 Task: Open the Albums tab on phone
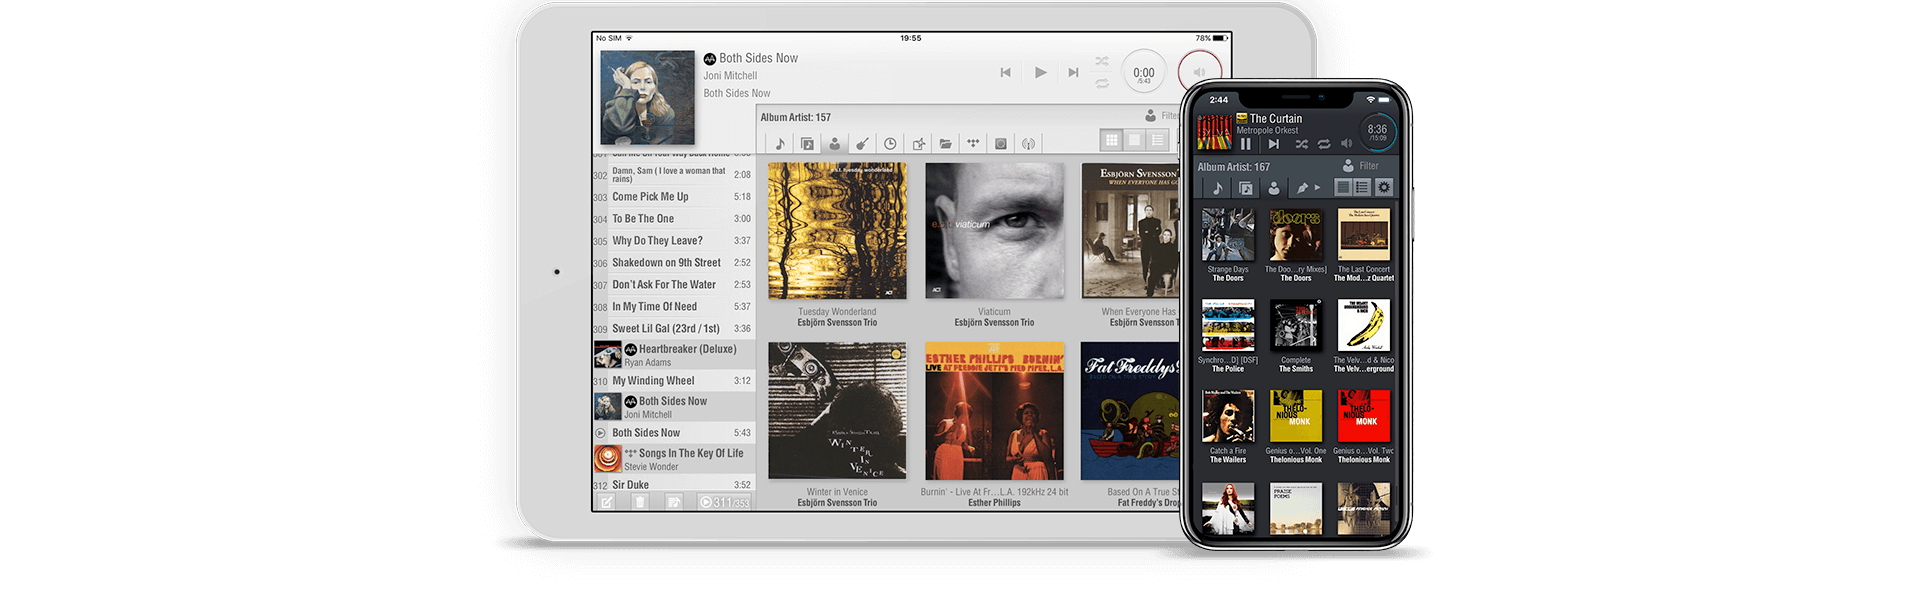coord(1245,187)
